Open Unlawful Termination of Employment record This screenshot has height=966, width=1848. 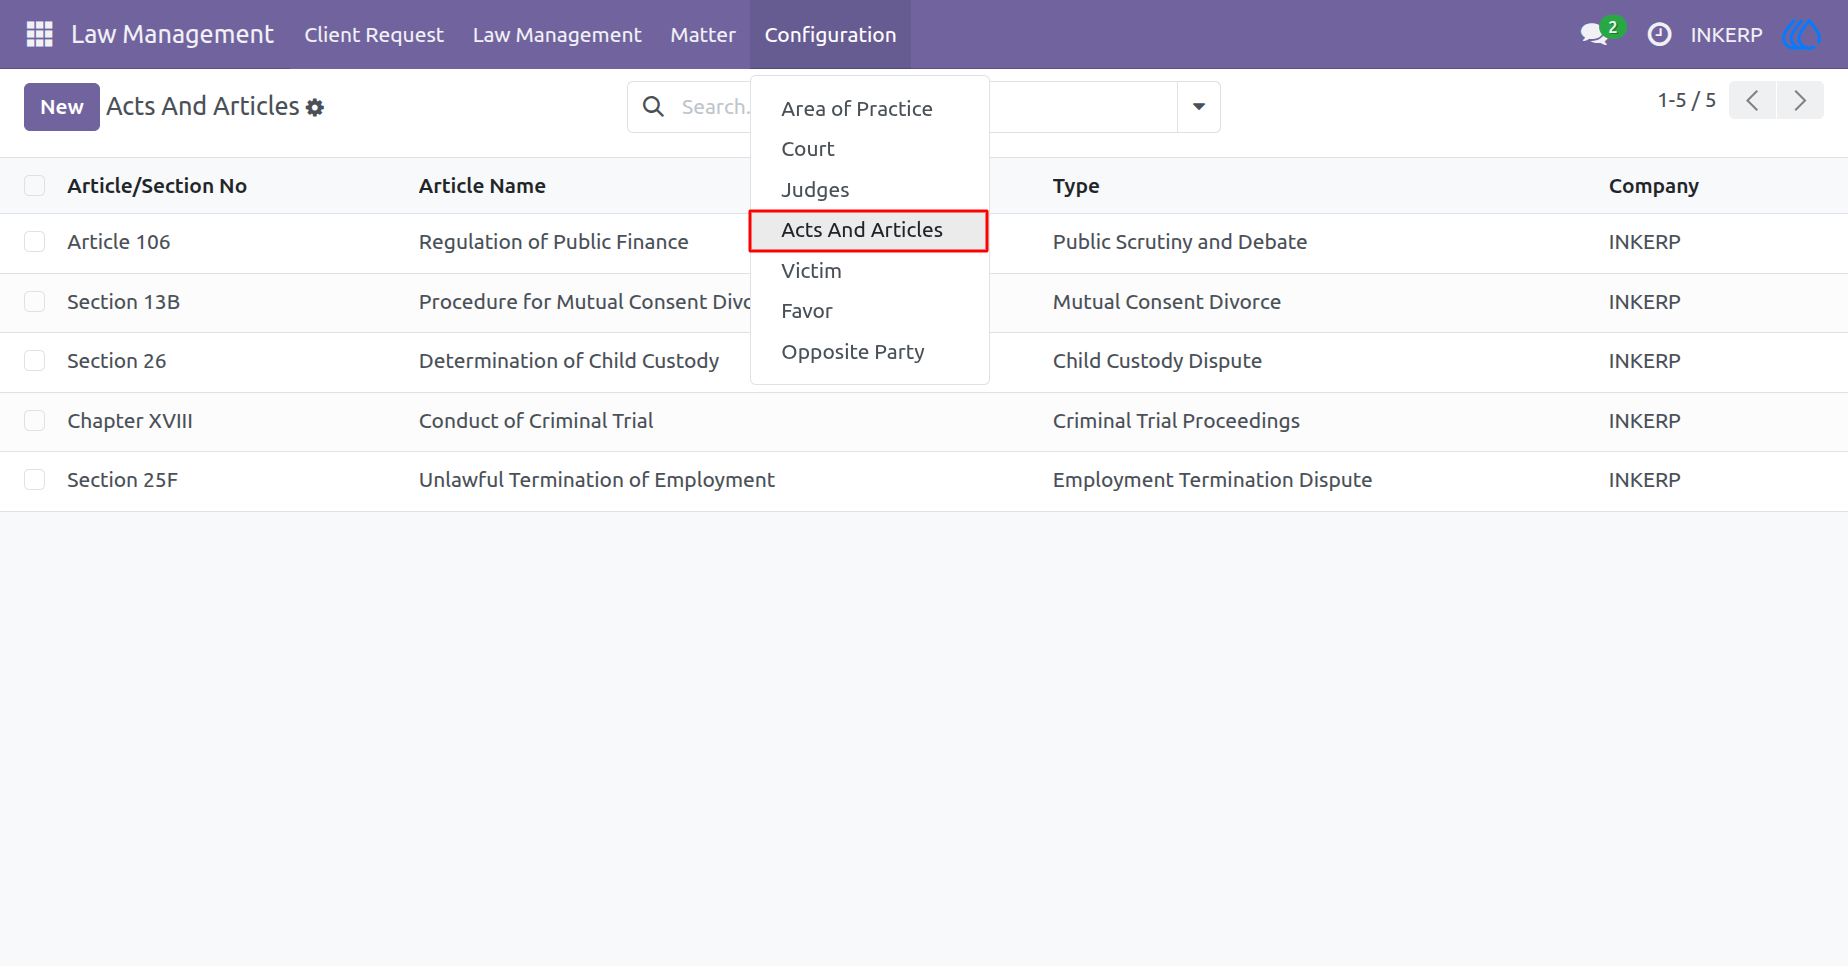tap(596, 480)
